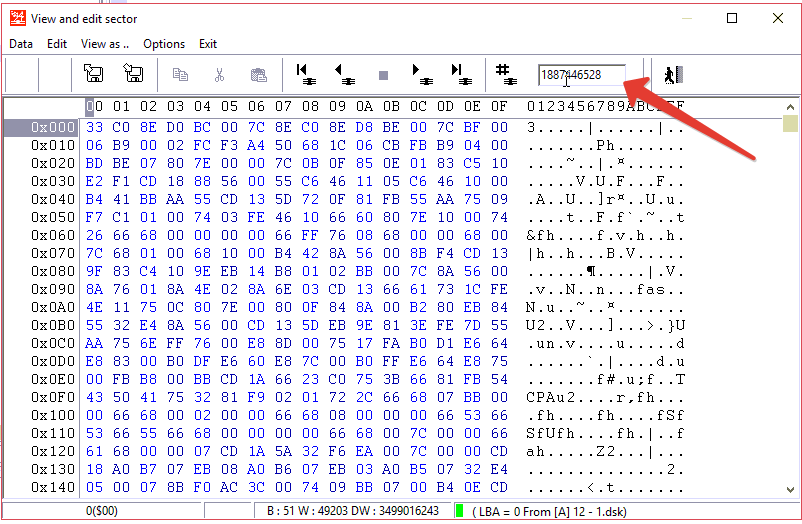
Task: Jump to the last sector
Action: coord(460,74)
